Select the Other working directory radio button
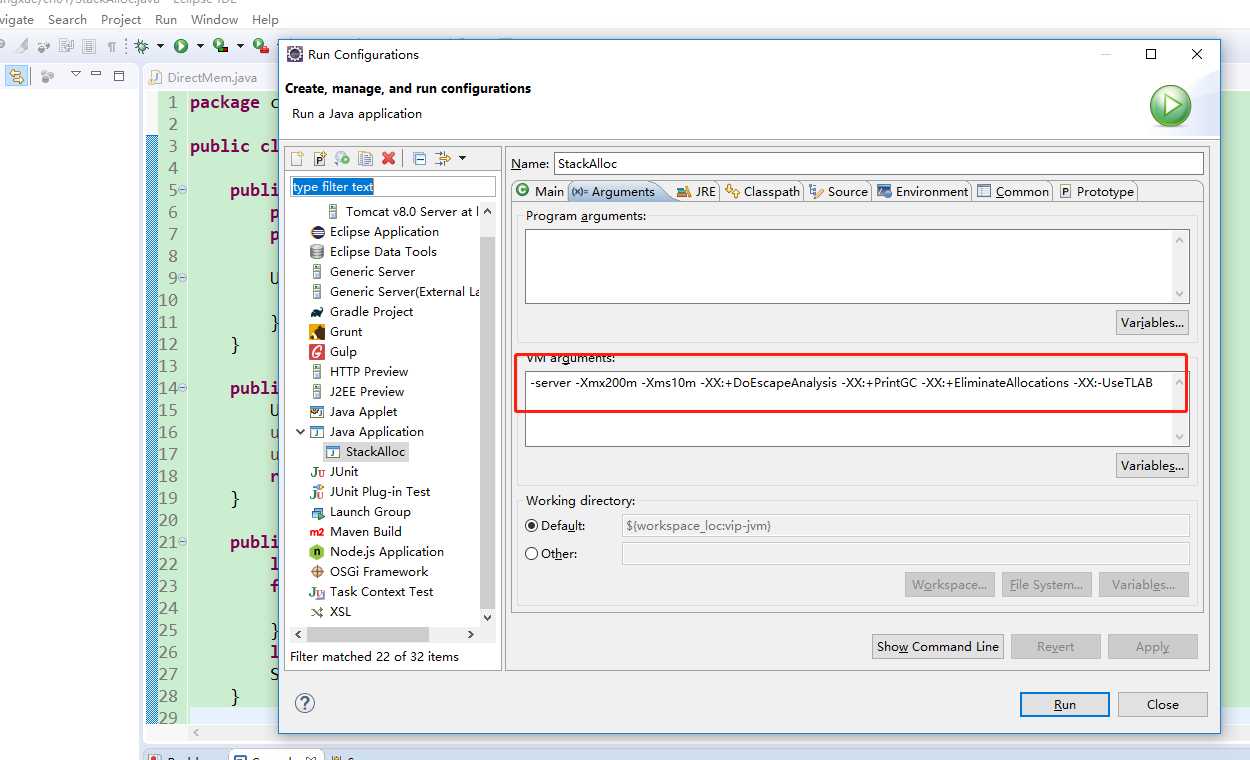 (x=532, y=553)
